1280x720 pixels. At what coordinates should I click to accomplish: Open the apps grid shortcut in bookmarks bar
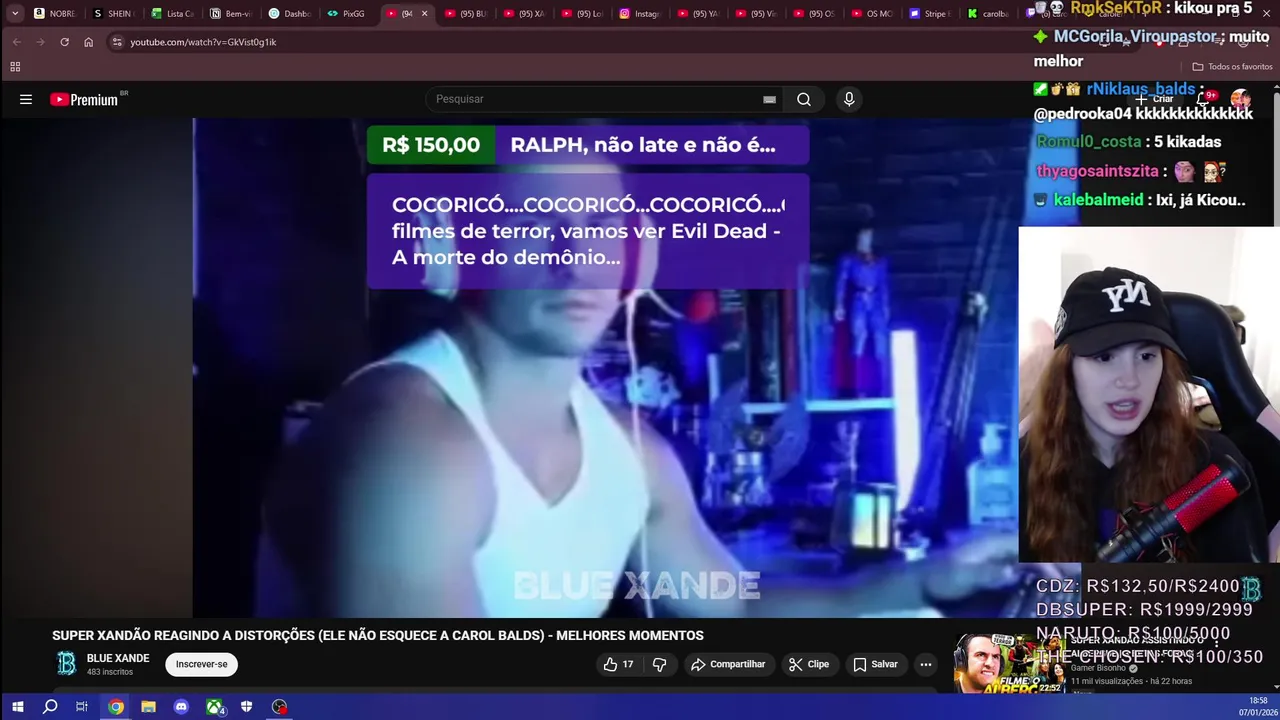[x=15, y=67]
